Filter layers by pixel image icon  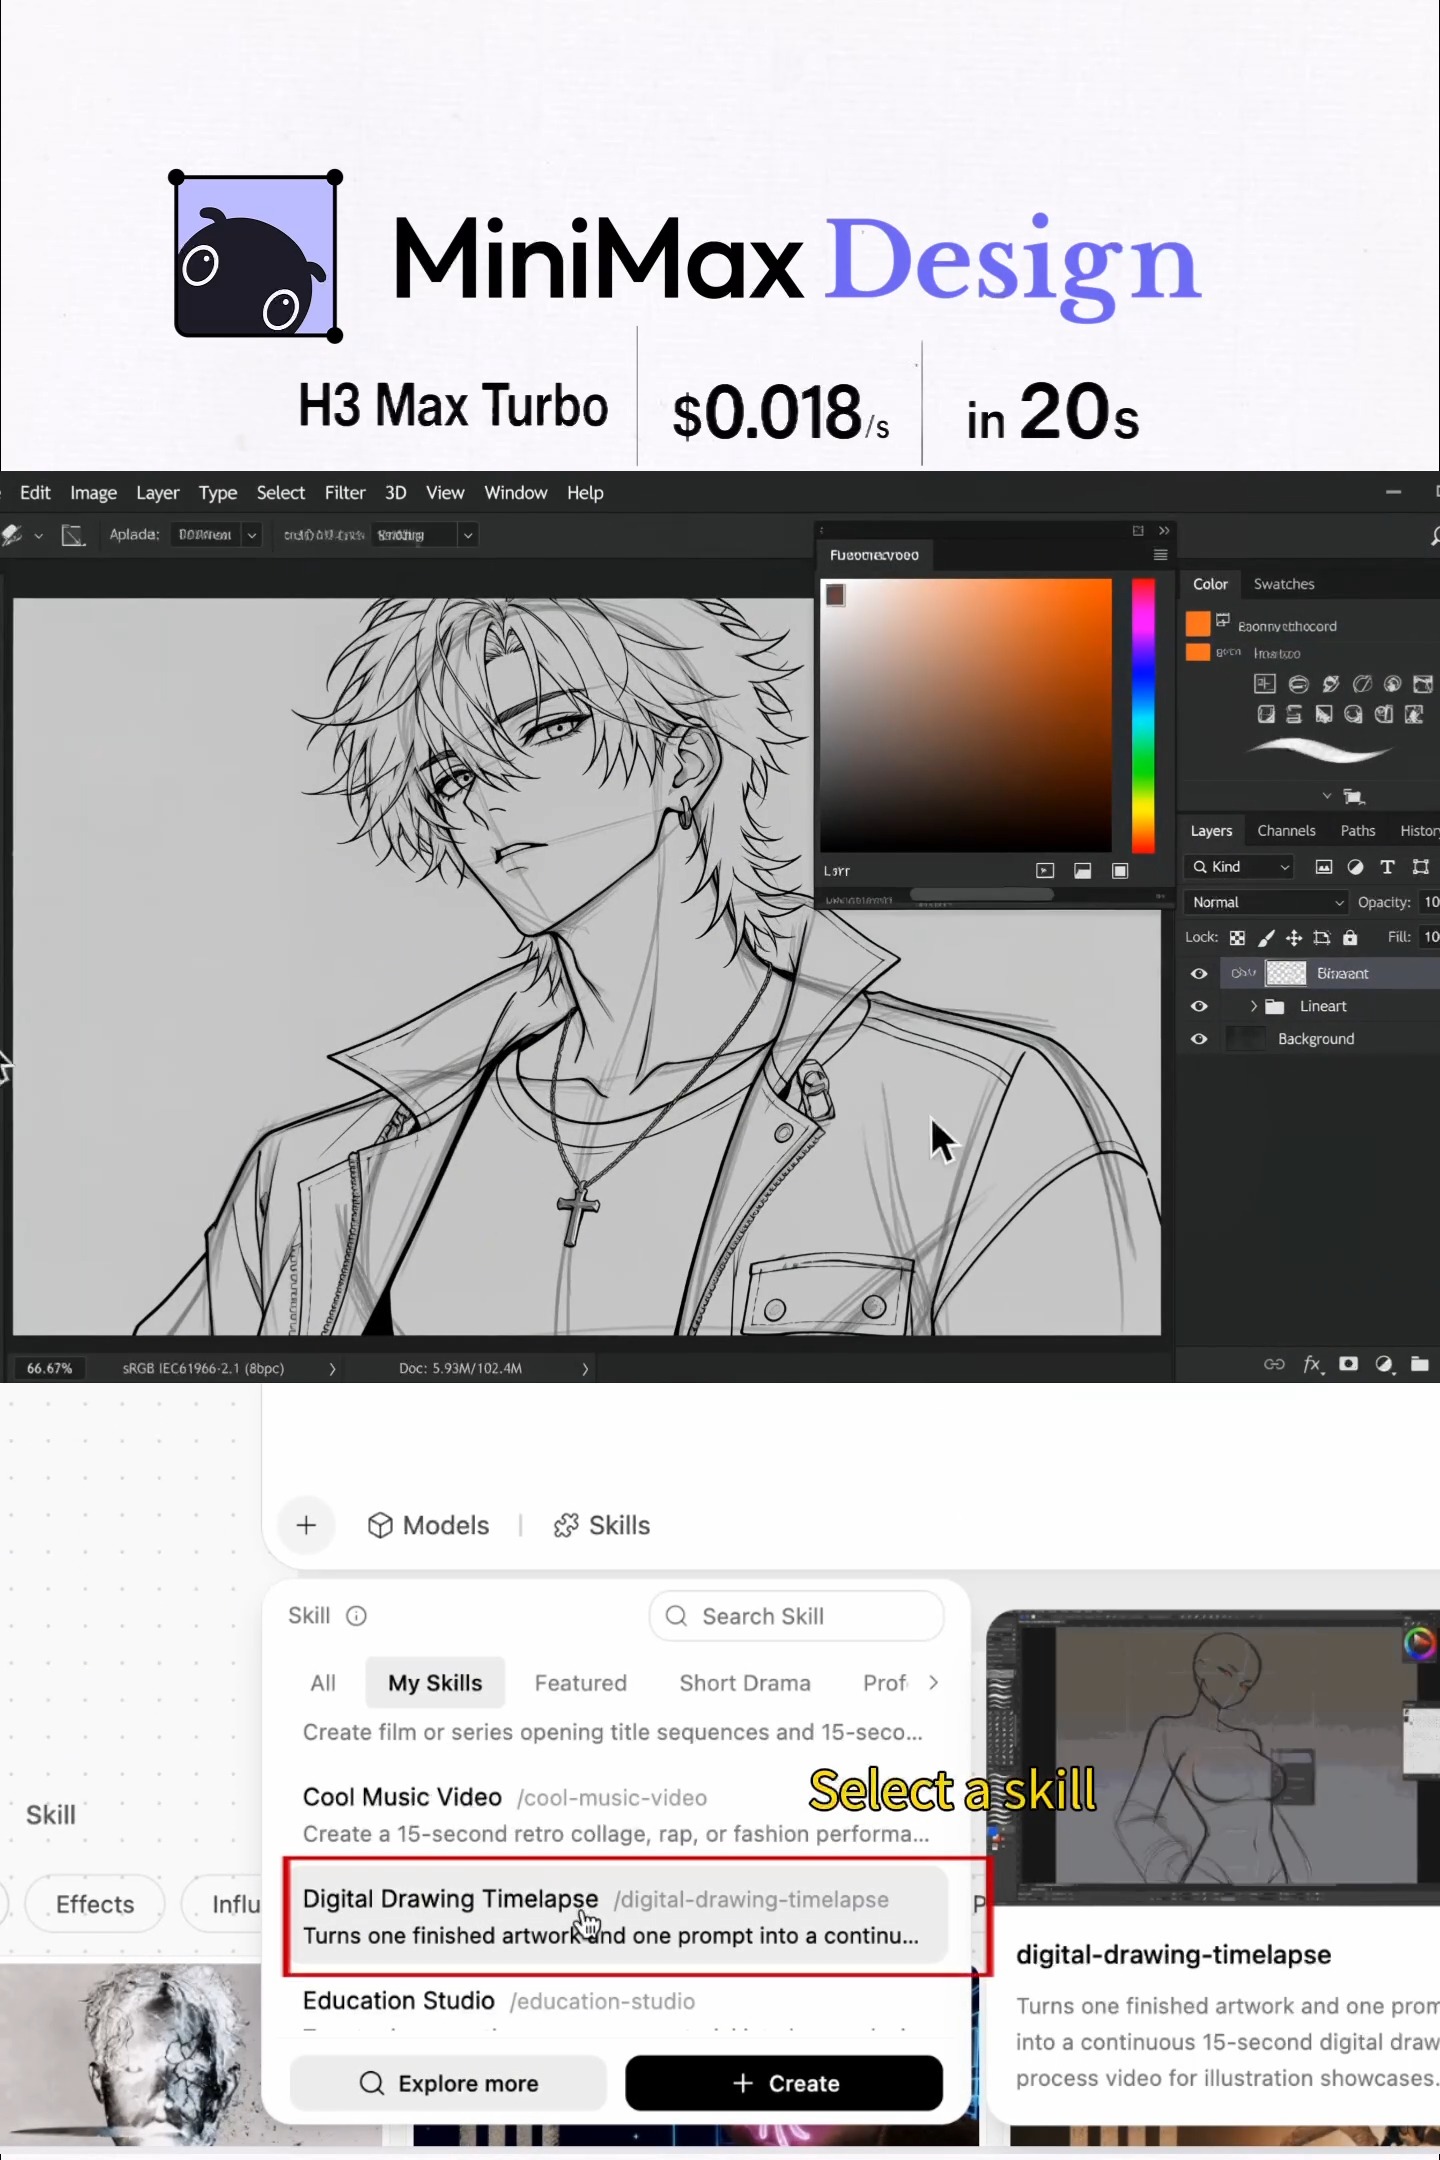[1324, 867]
